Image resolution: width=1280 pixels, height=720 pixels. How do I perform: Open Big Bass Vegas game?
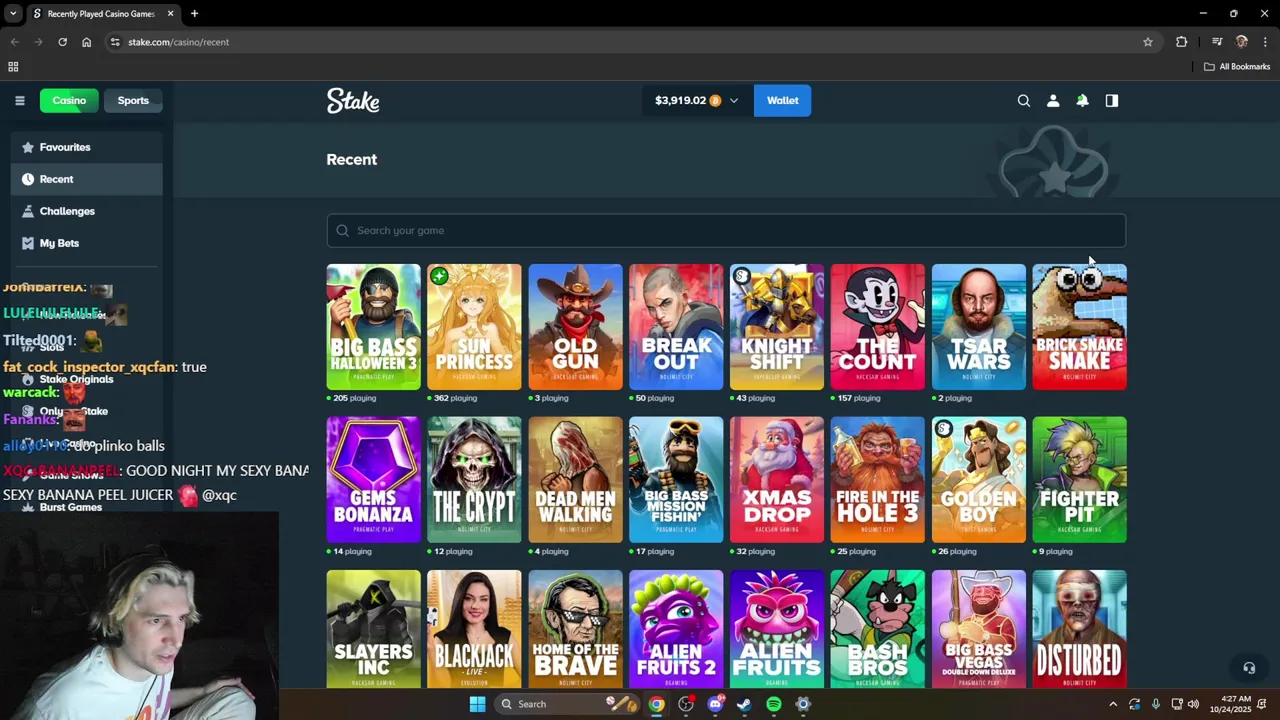979,629
